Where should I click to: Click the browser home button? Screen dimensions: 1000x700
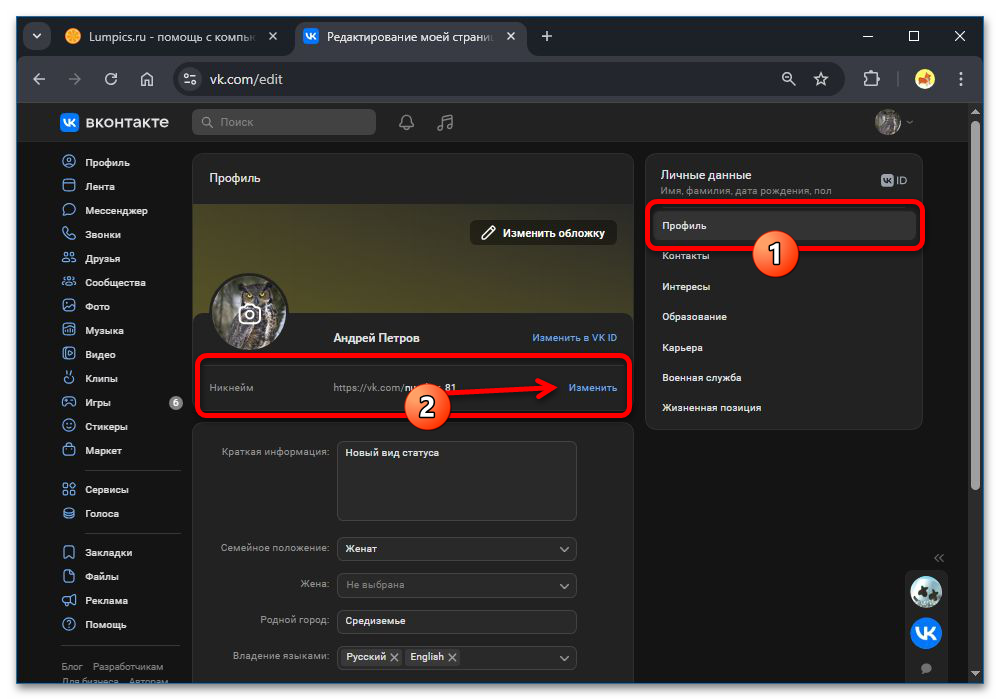tap(147, 79)
